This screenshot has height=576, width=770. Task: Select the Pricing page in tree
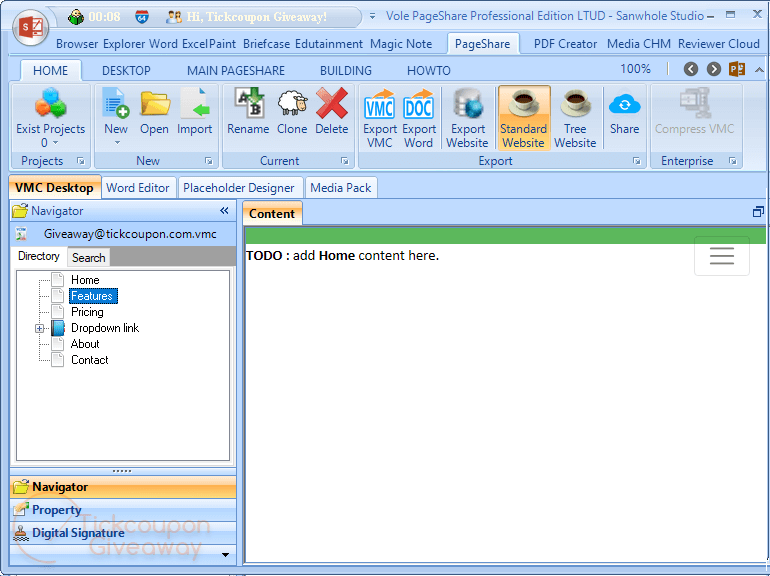point(87,312)
